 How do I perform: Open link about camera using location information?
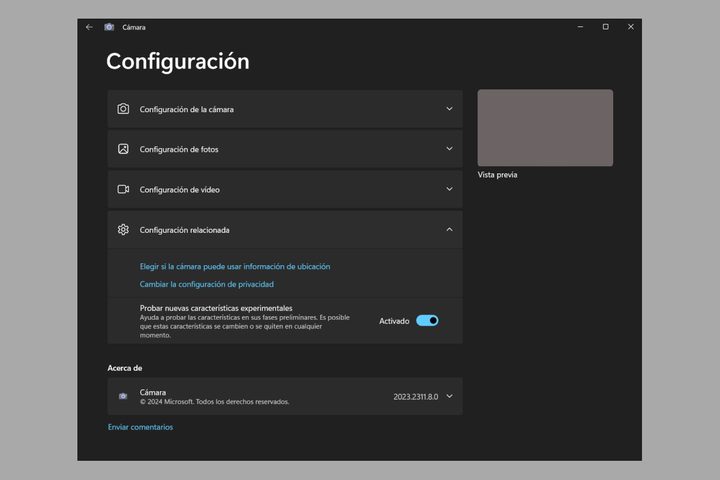[x=235, y=267]
